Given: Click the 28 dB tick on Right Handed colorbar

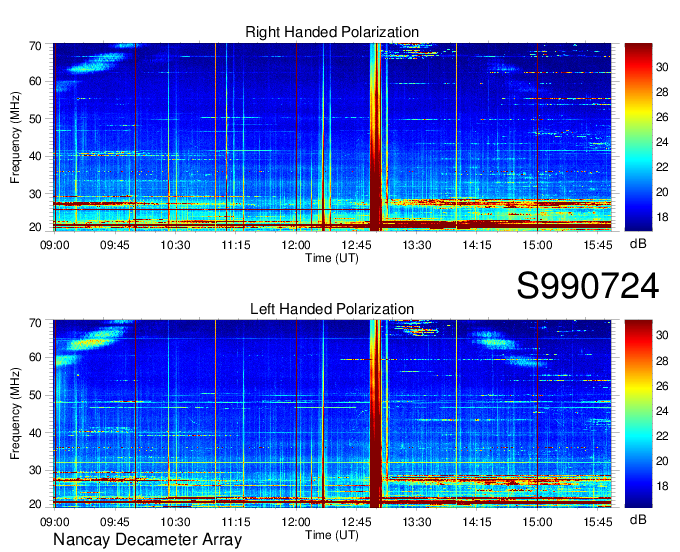Looking at the screenshot, I should (662, 92).
